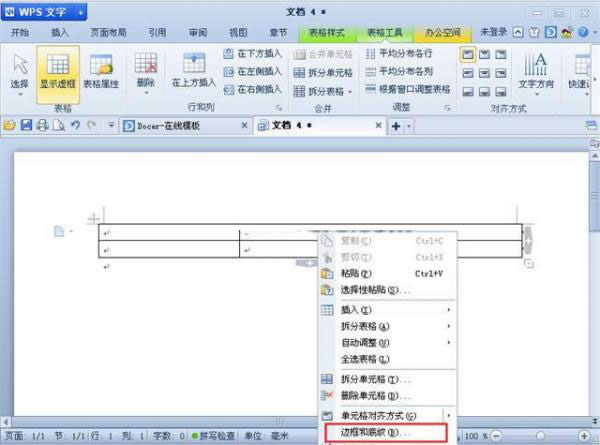Click 根据窗口调整表格 fit to window
The image size is (600, 445).
409,89
